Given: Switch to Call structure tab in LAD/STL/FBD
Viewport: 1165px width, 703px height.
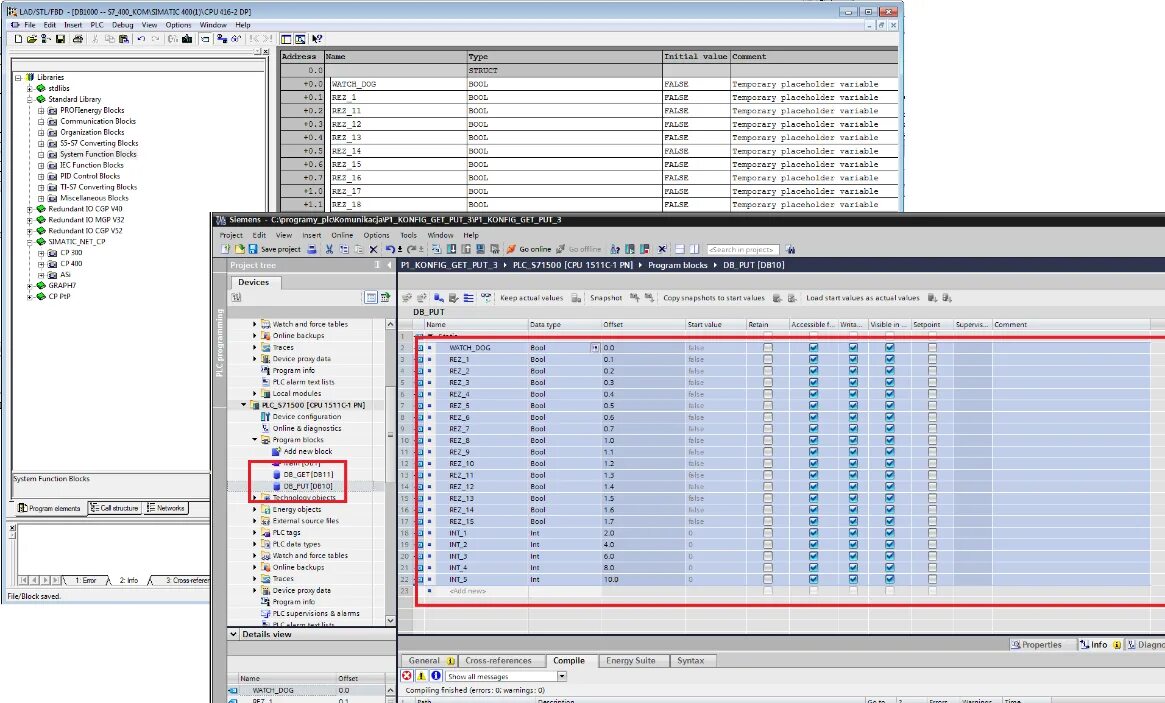Looking at the screenshot, I should click(x=114, y=508).
